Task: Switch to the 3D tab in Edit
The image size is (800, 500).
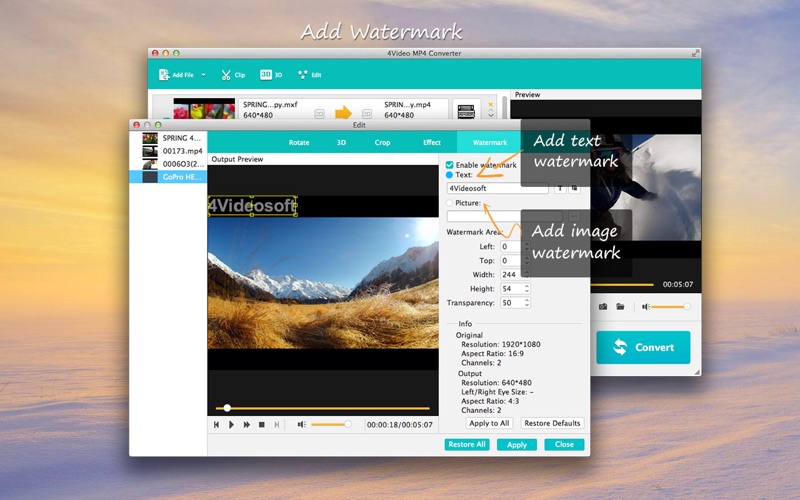Action: pos(341,142)
